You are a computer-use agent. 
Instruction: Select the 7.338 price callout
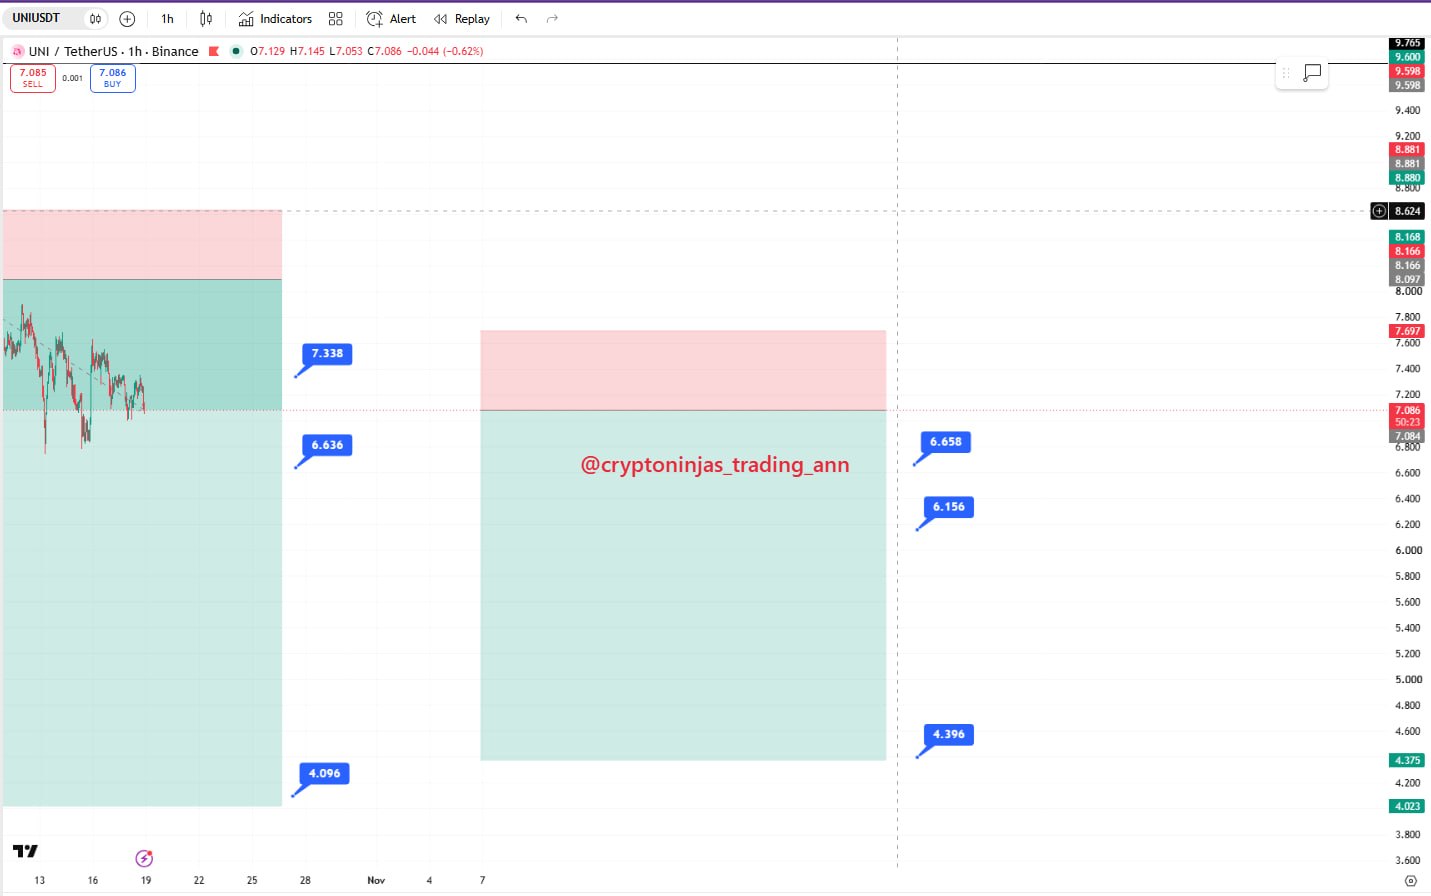pos(327,354)
